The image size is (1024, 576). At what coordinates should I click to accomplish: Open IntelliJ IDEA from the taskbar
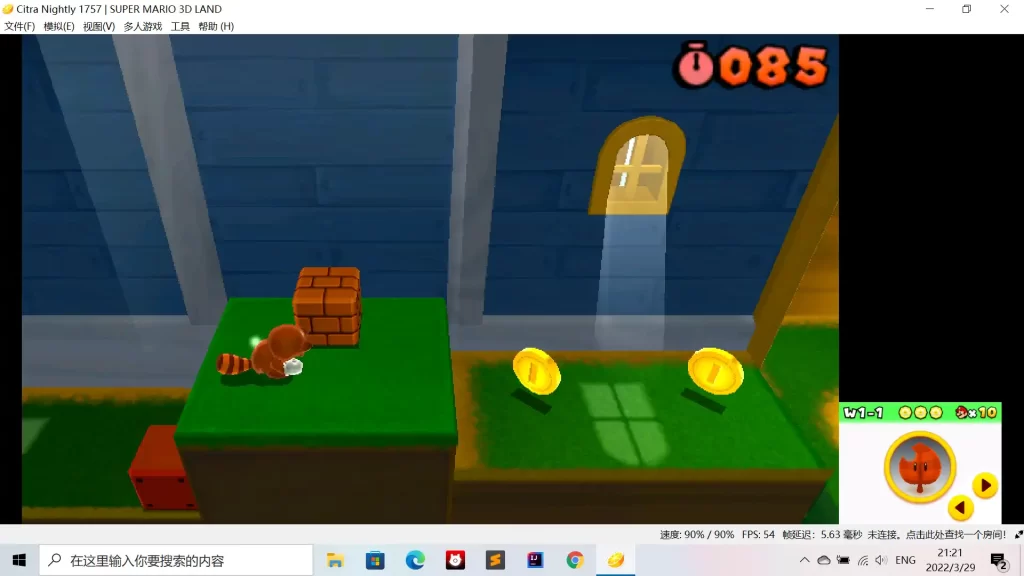(x=535, y=560)
